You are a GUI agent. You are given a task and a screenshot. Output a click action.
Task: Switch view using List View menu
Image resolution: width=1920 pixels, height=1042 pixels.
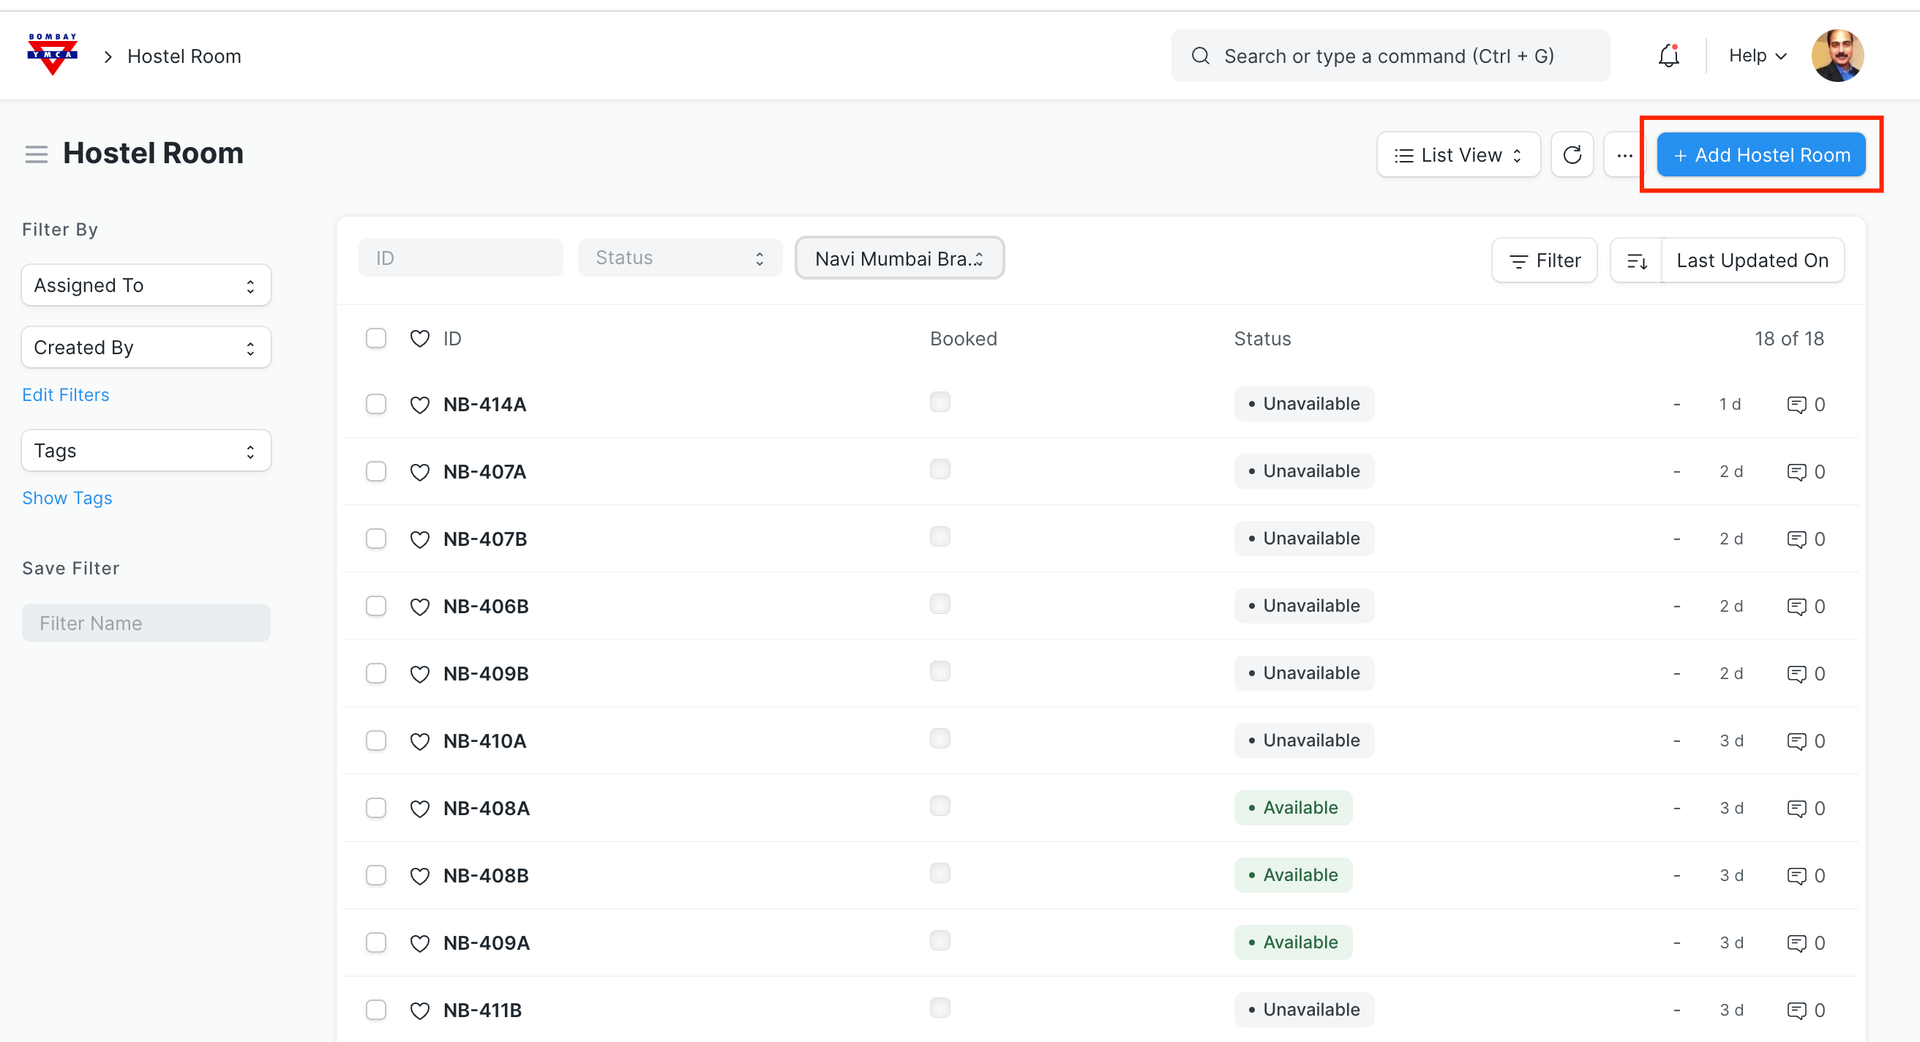coord(1458,155)
